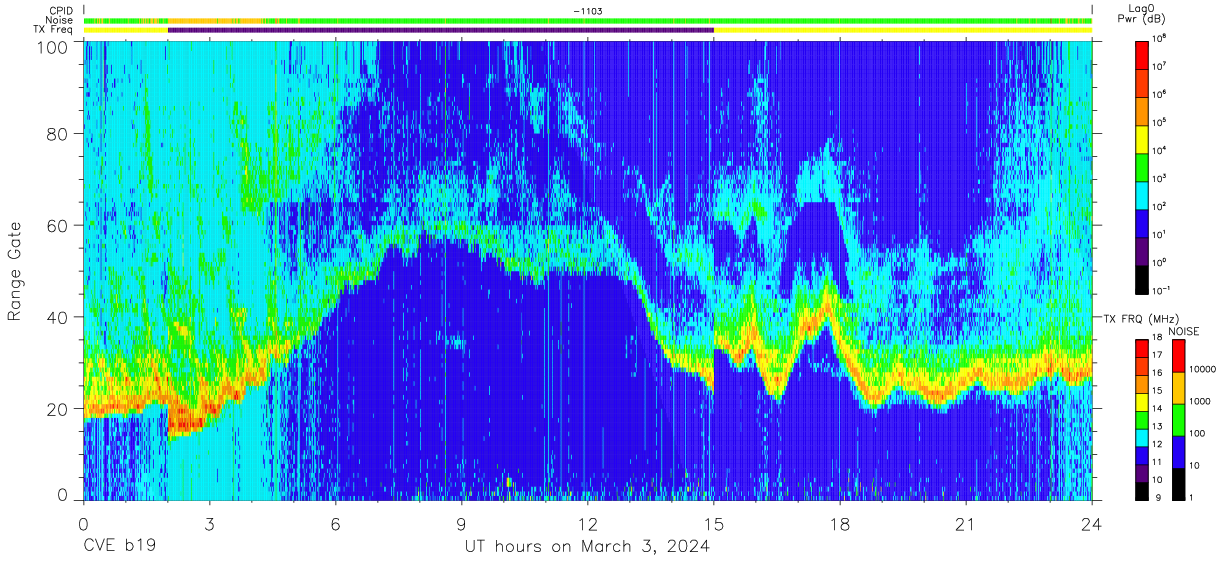Click the 10⁸ label on power colorbar
The height and width of the screenshot is (567, 1228).
tap(1161, 39)
